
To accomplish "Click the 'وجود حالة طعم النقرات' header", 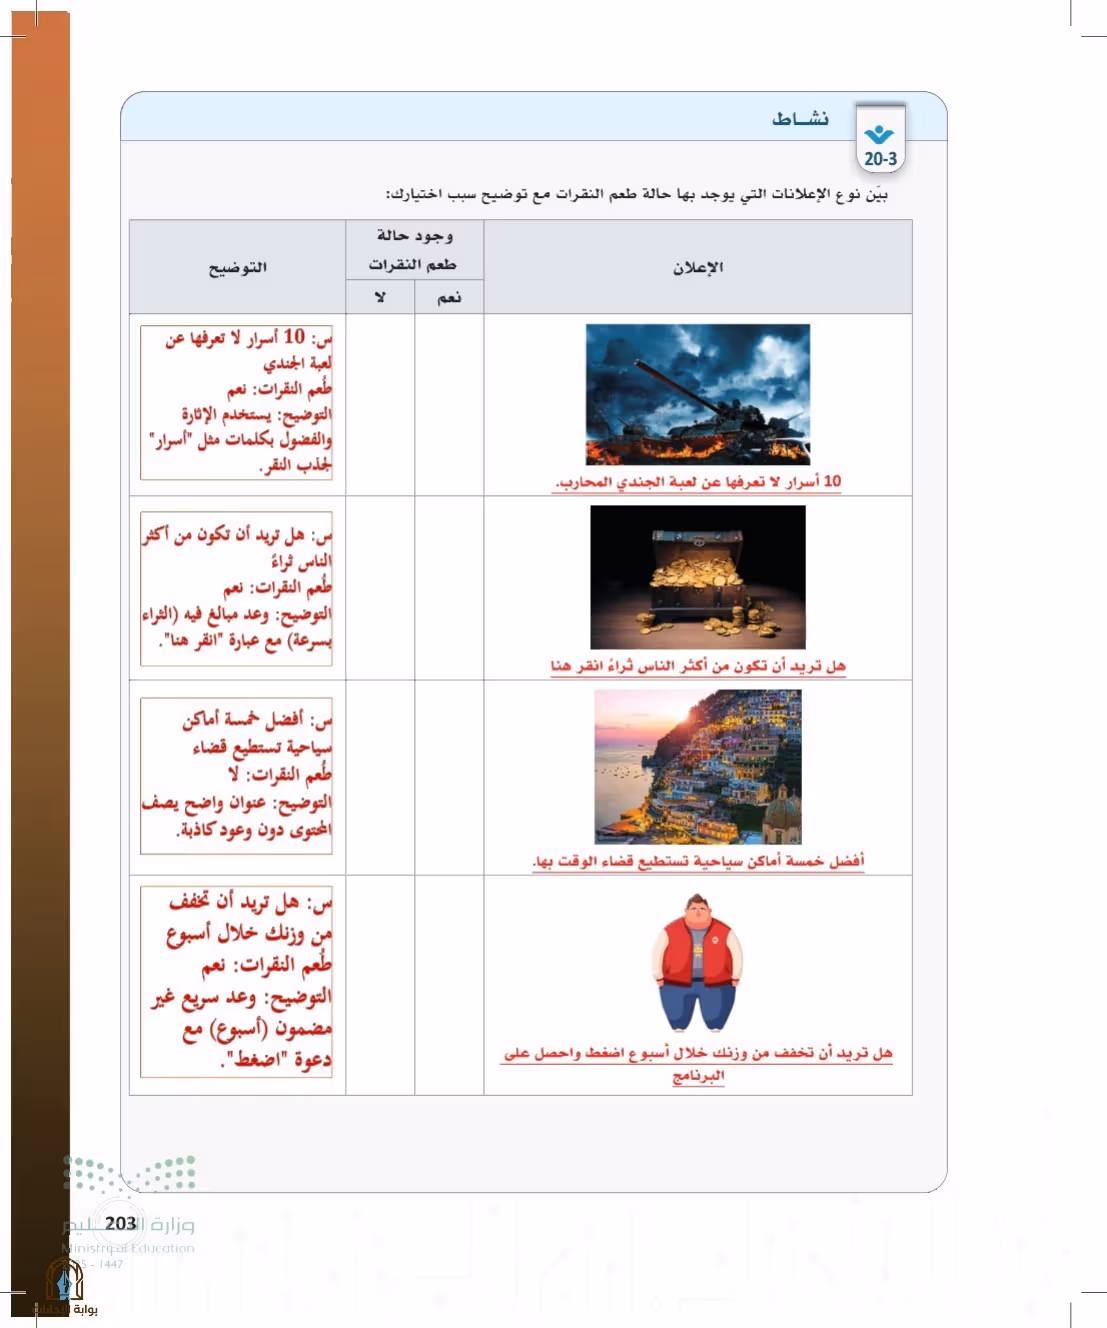I will tap(414, 250).
